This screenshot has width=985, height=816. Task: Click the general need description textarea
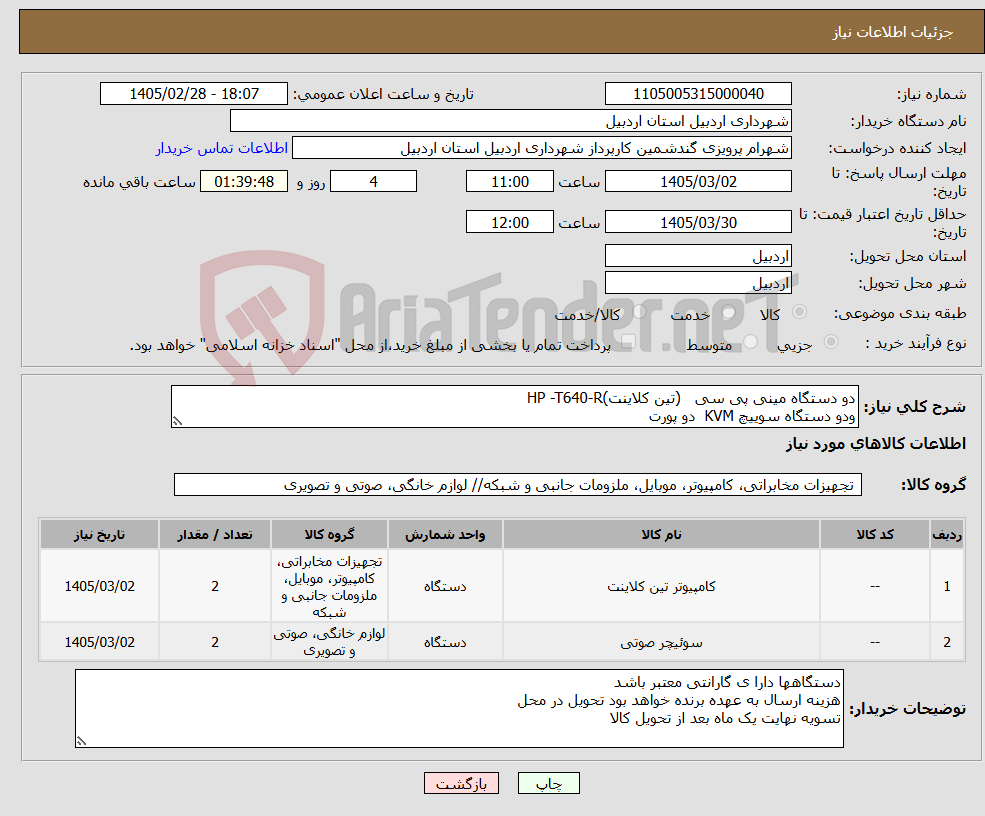[x=514, y=406]
